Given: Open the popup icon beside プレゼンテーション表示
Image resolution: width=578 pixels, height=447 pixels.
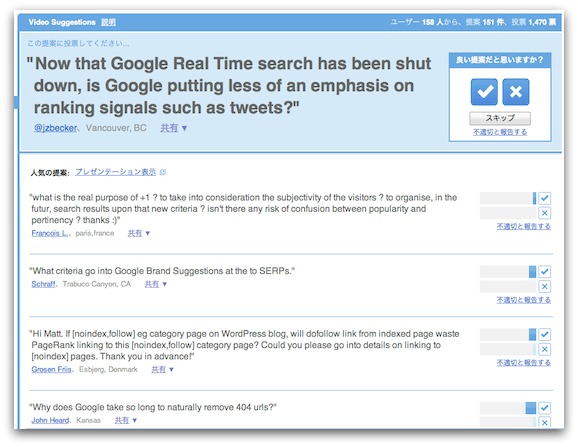Looking at the screenshot, I should (163, 172).
